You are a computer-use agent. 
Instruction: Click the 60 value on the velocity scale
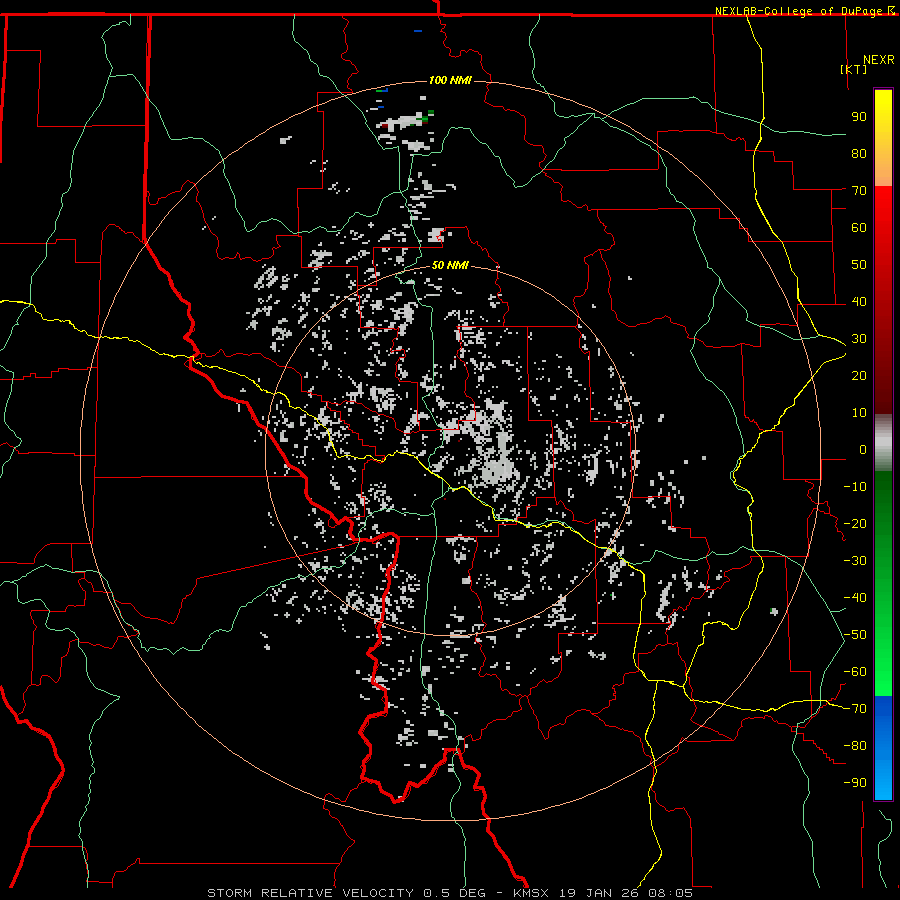[x=859, y=228]
